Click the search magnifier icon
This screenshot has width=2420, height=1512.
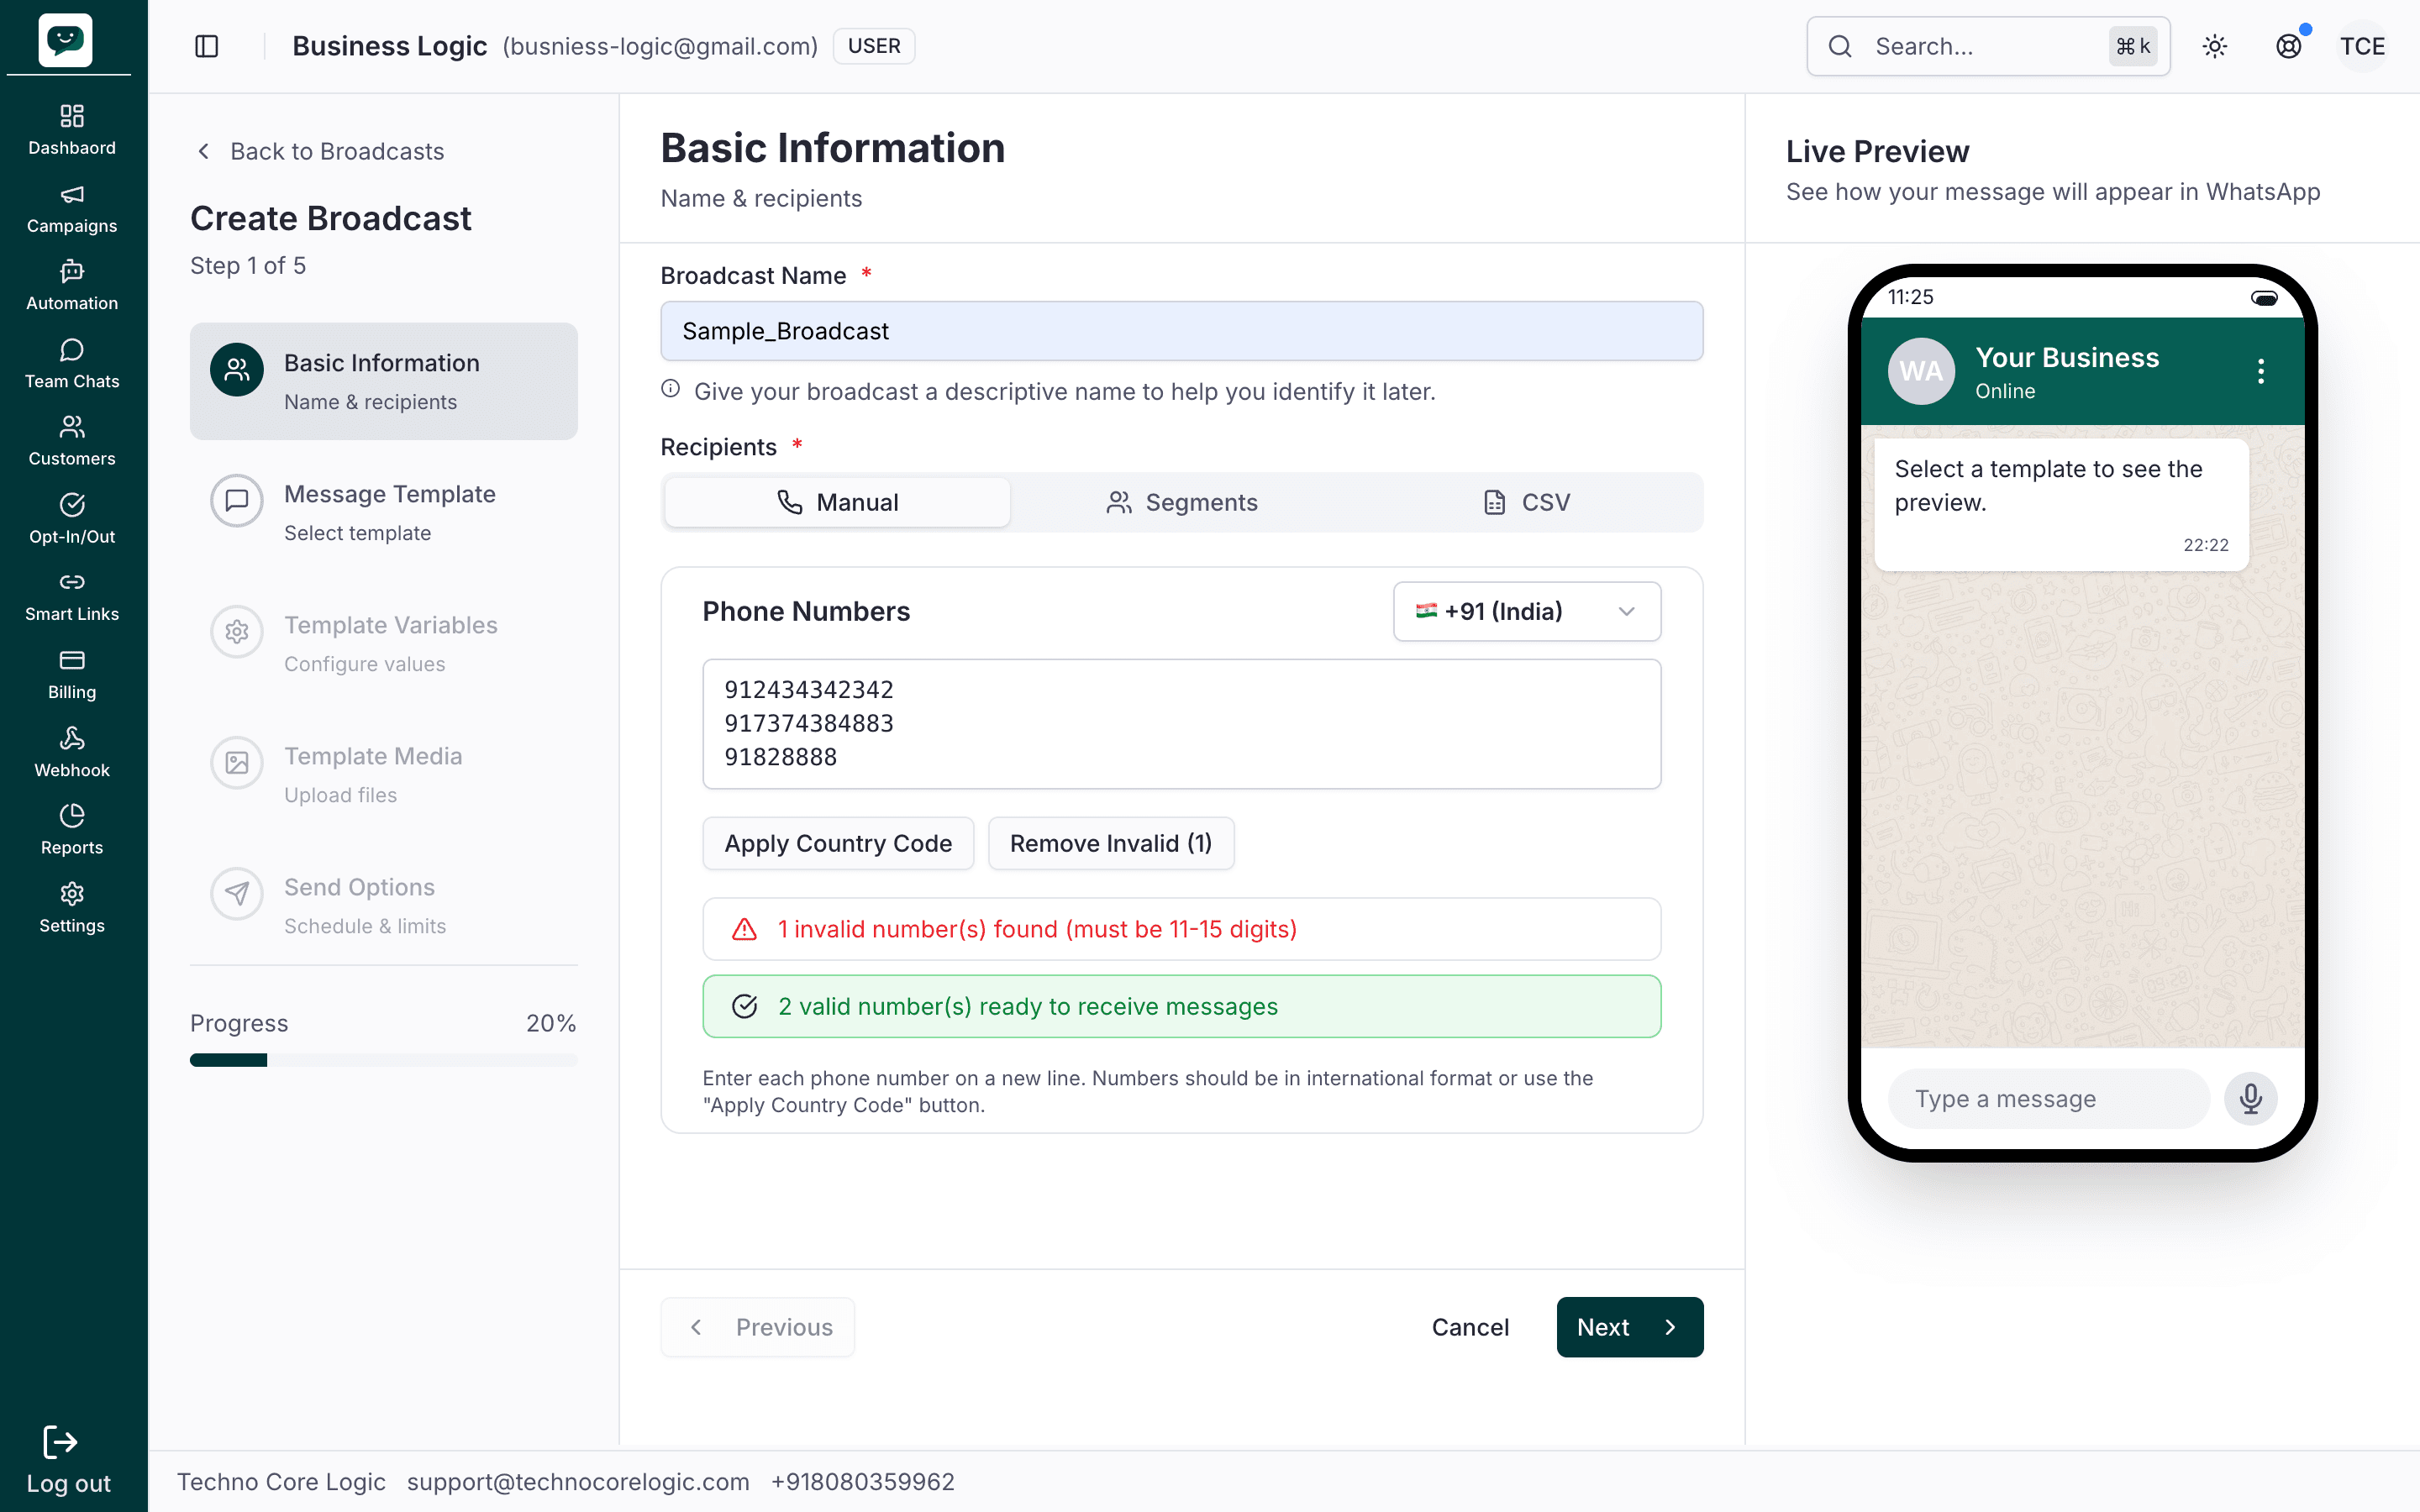click(1840, 46)
